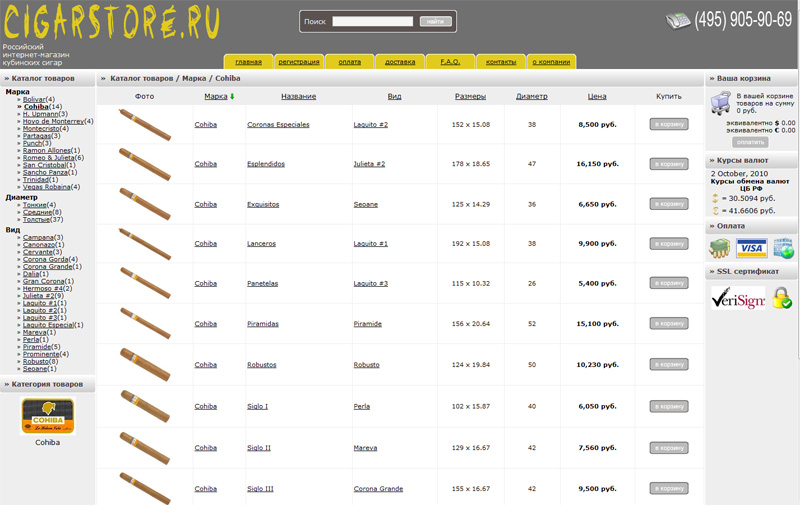Sort table by Диаметр column
The image size is (800, 505).
tap(532, 96)
